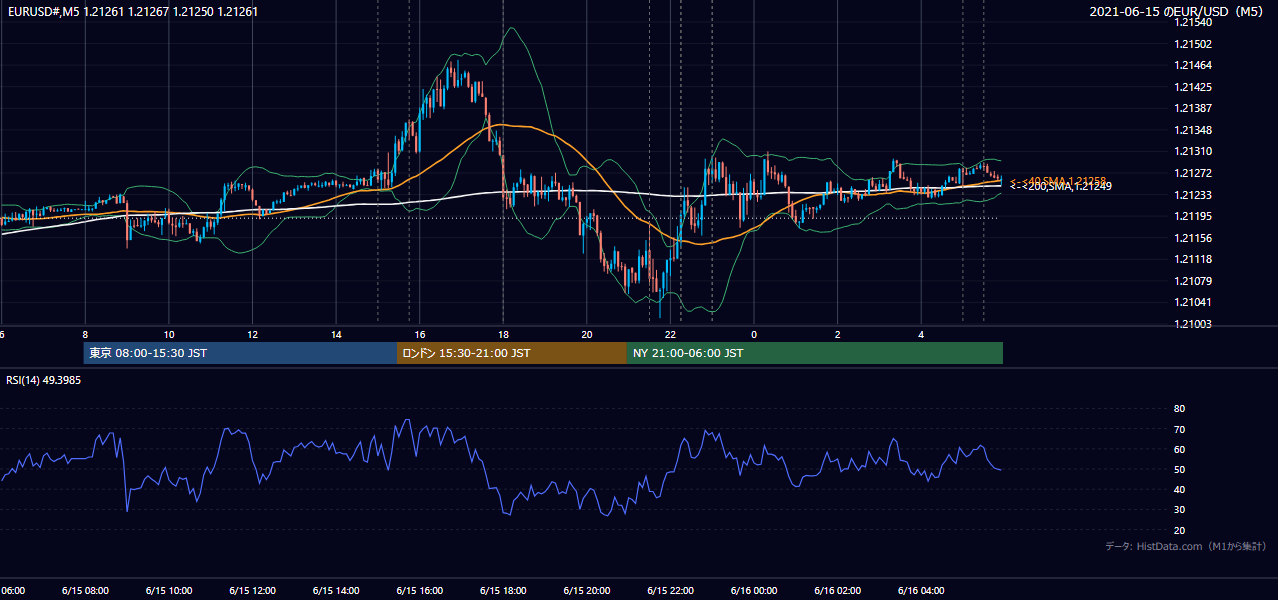Click the 6/15 18:00 bottom time label
The image size is (1278, 600).
point(504,590)
